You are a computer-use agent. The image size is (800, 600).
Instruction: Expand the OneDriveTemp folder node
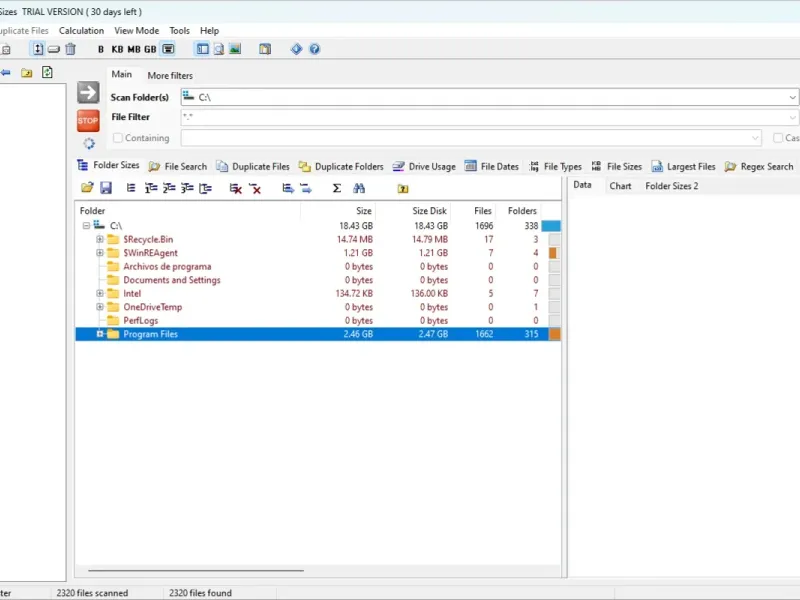click(x=100, y=307)
